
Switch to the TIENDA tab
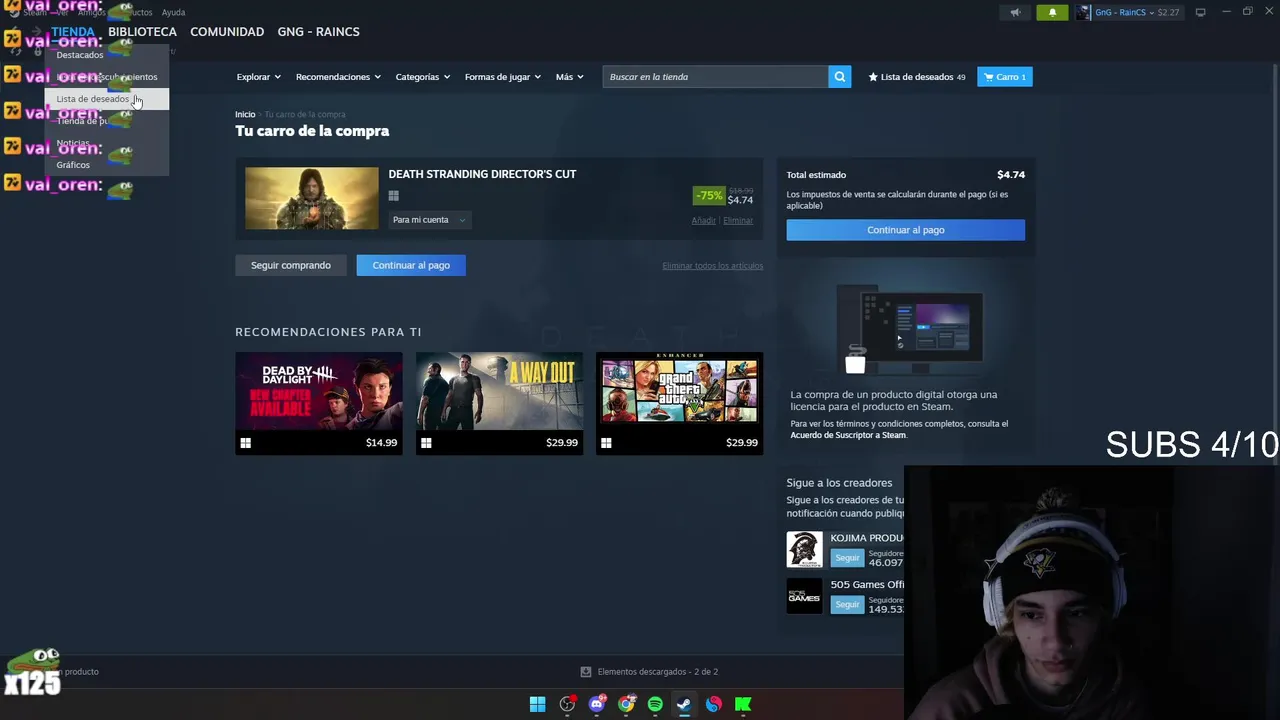[x=73, y=32]
